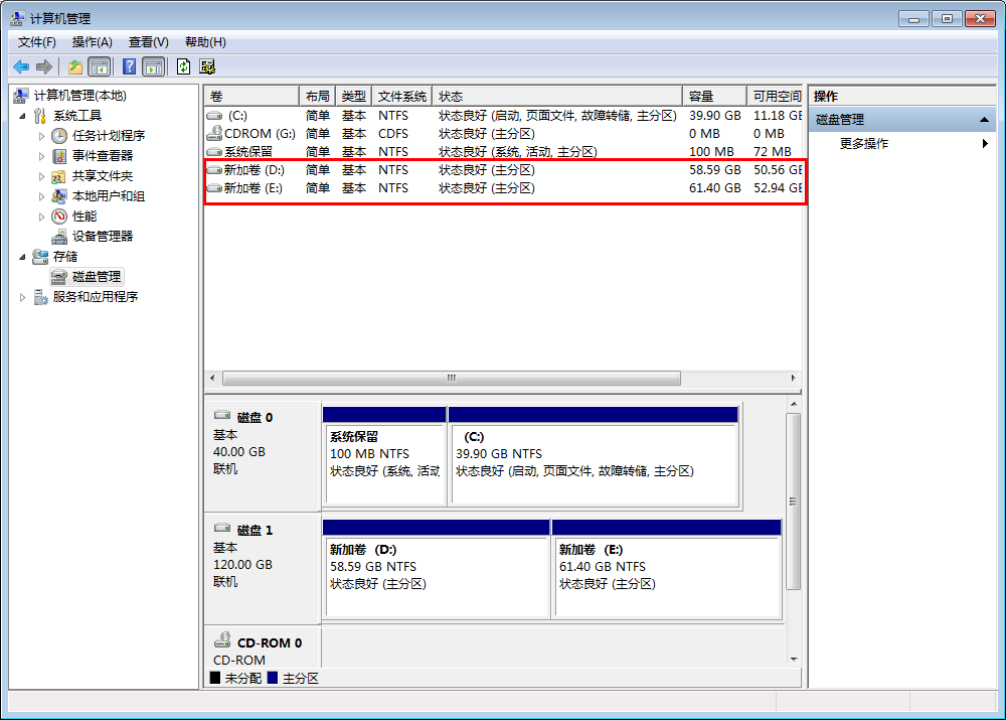1006x720 pixels.
Task: Click the Refresh toolbar icon
Action: [183, 67]
